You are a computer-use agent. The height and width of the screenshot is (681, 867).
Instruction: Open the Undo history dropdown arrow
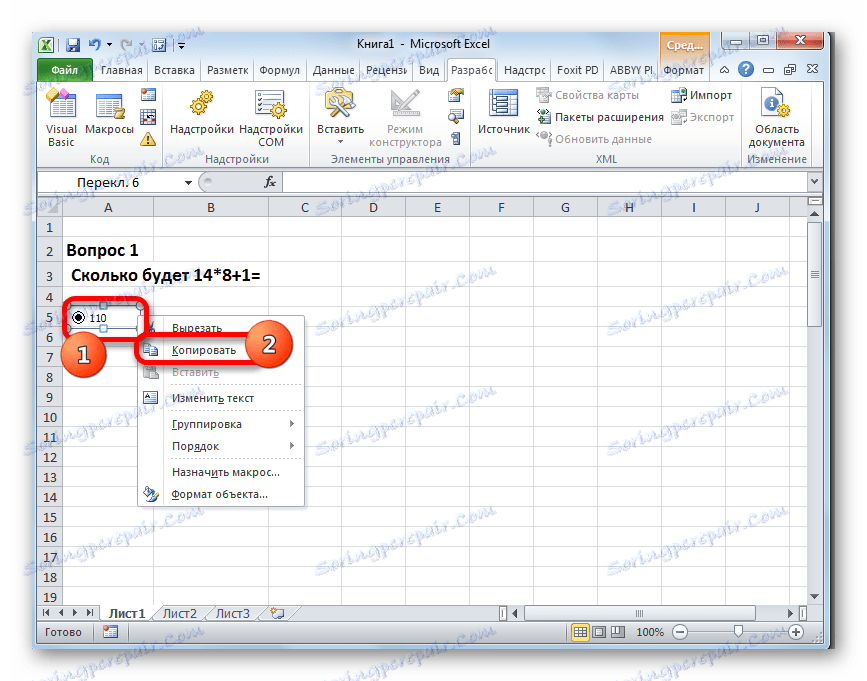pyautogui.click(x=109, y=45)
